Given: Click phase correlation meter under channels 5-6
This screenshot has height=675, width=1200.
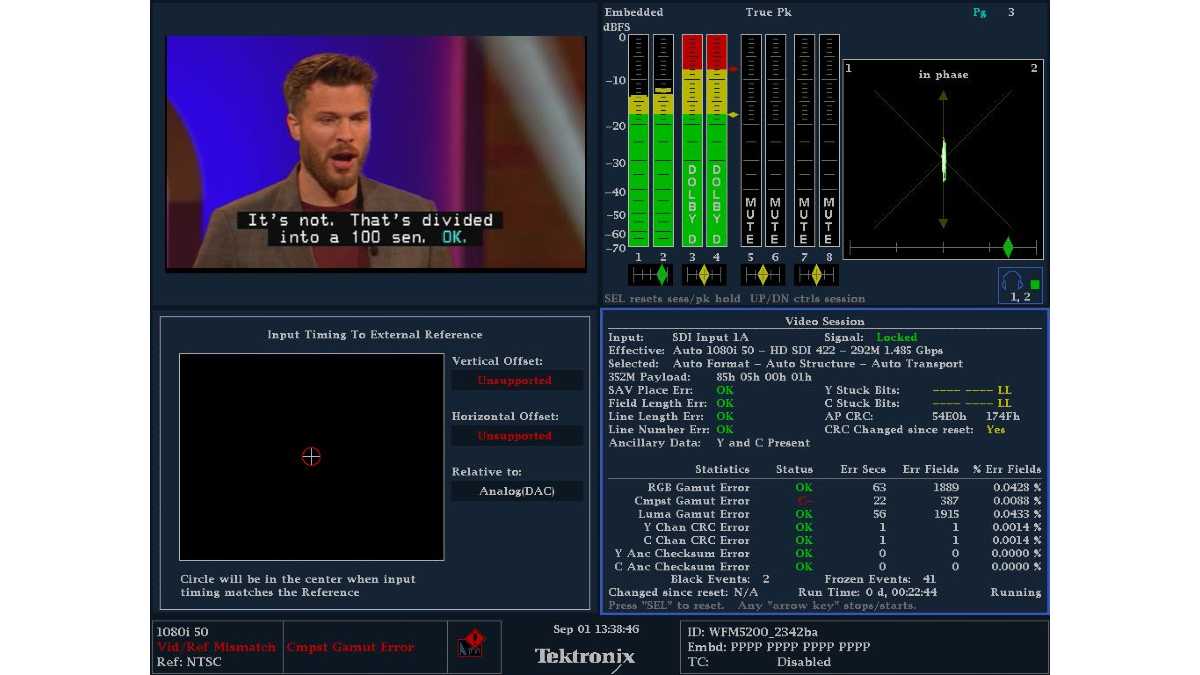Looking at the screenshot, I should click(762, 274).
